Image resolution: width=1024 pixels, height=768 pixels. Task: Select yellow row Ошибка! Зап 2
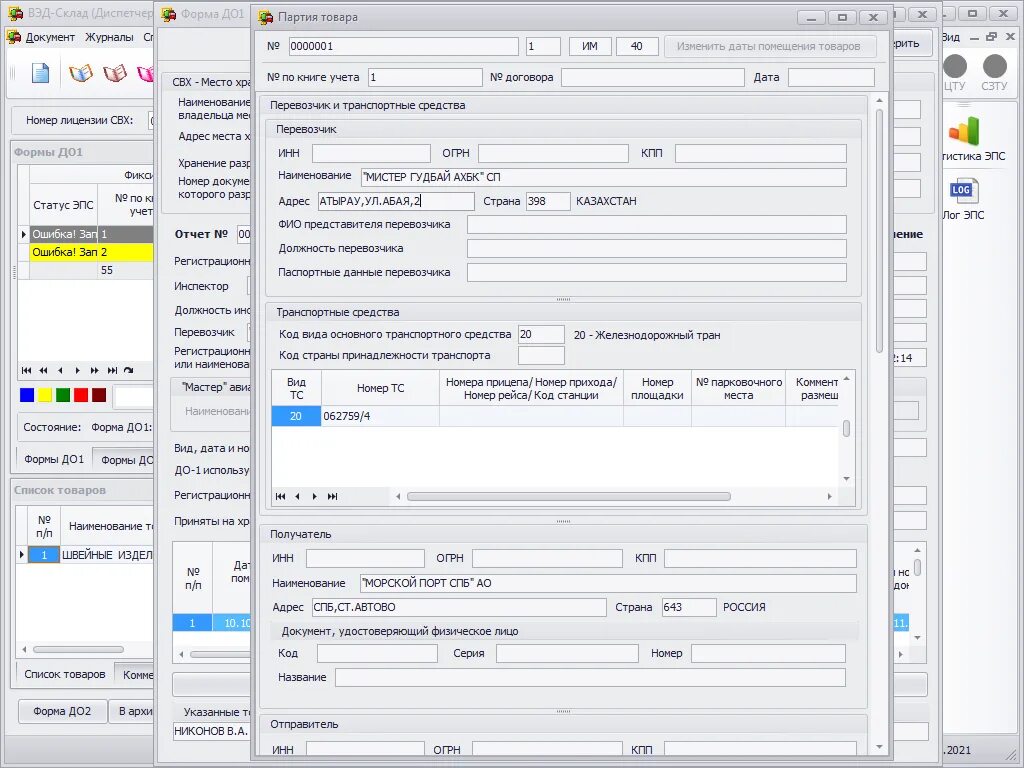tap(91, 252)
